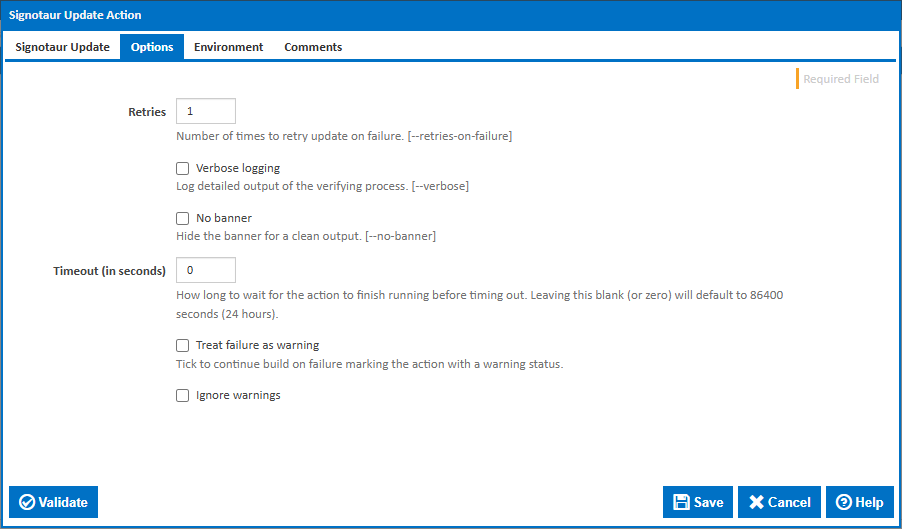Open the Environment tab
The width and height of the screenshot is (902, 529).
pos(228,47)
